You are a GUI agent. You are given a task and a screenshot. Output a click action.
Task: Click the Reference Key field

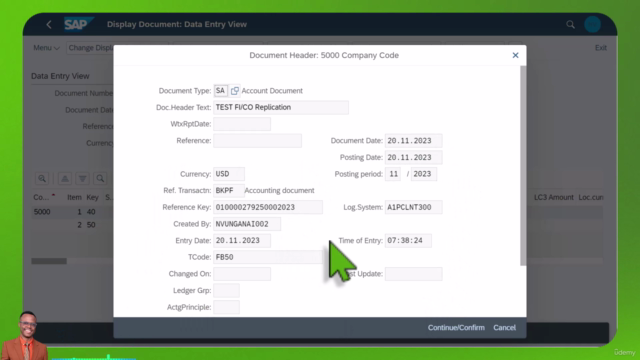pos(268,207)
